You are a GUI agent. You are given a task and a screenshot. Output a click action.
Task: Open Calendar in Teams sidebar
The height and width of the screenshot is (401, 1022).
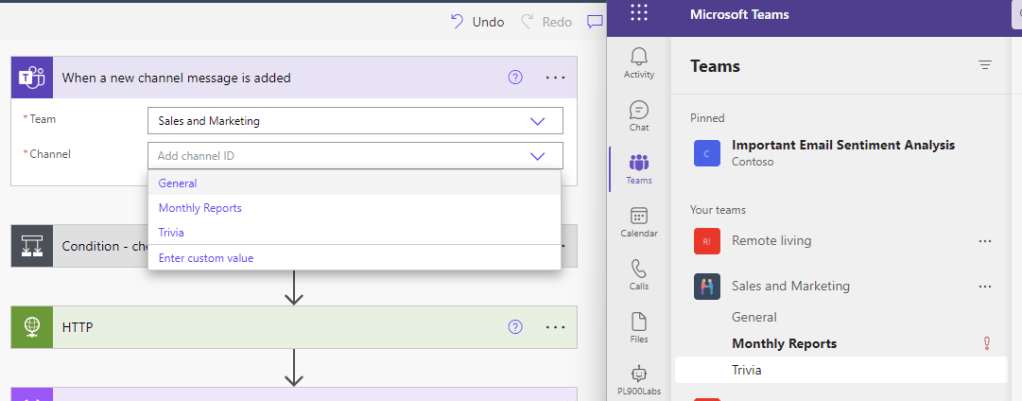coord(639,222)
